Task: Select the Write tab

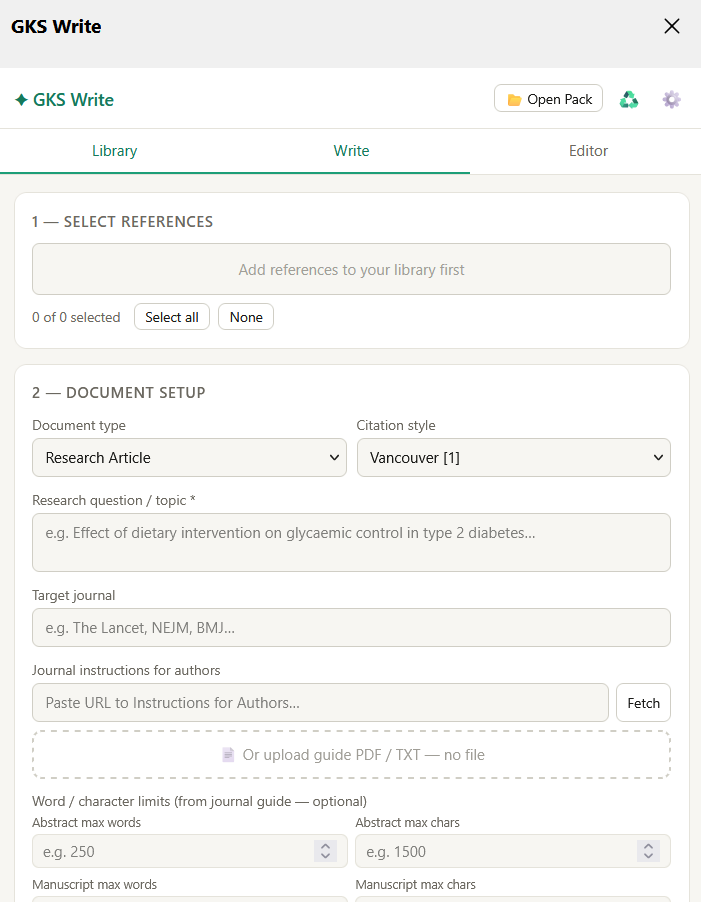Action: (x=351, y=151)
